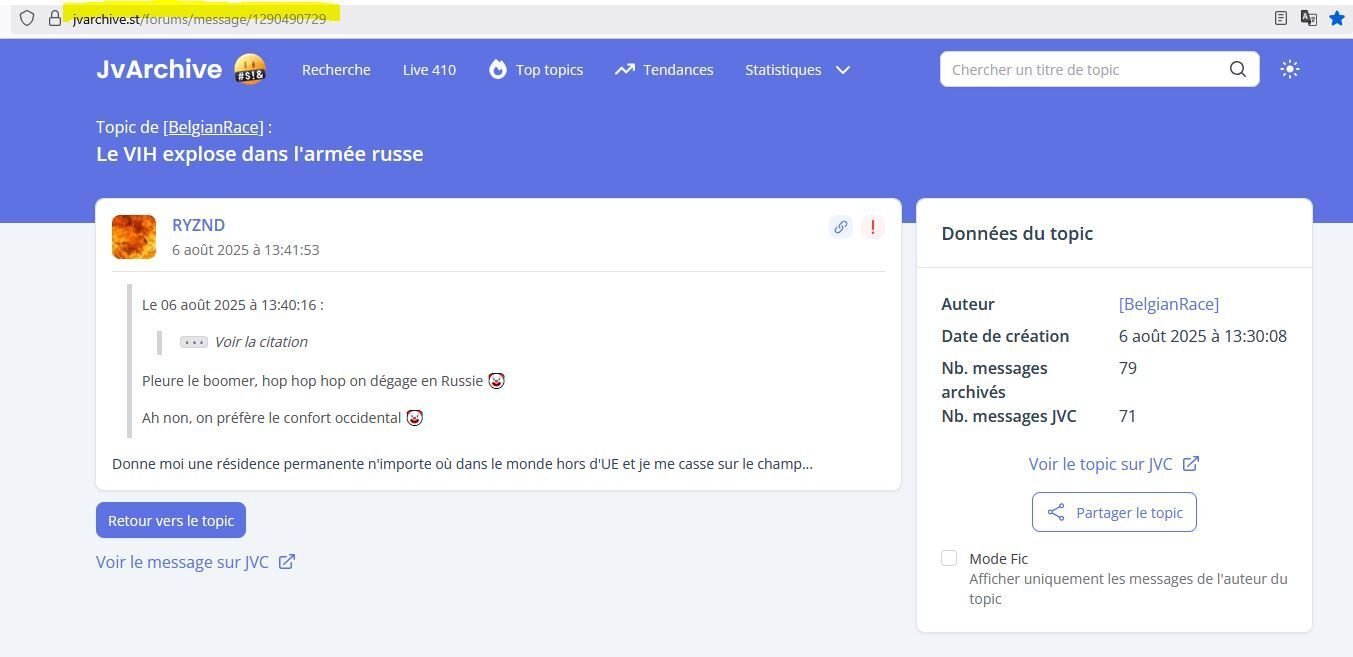Go to the Tendances section
The width and height of the screenshot is (1353, 657).
[x=664, y=69]
